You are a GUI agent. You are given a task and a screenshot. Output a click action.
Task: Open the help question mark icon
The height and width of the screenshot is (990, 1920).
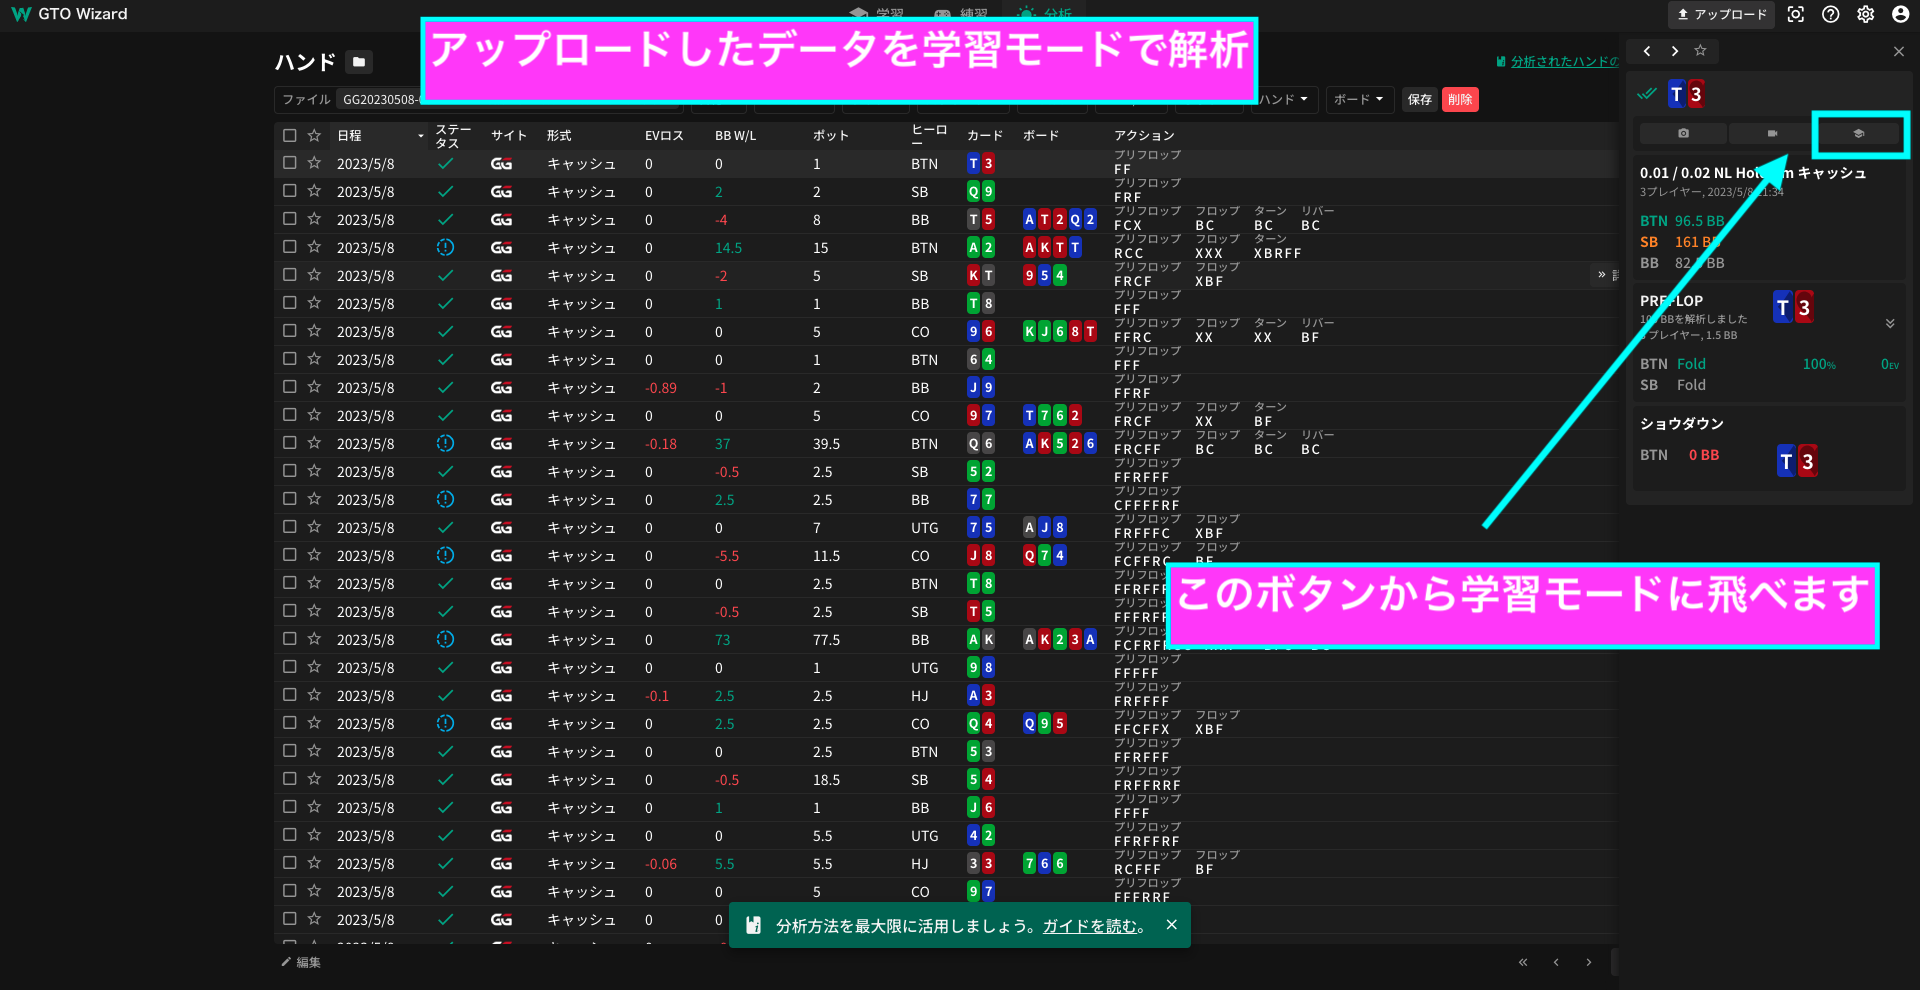coord(1831,14)
